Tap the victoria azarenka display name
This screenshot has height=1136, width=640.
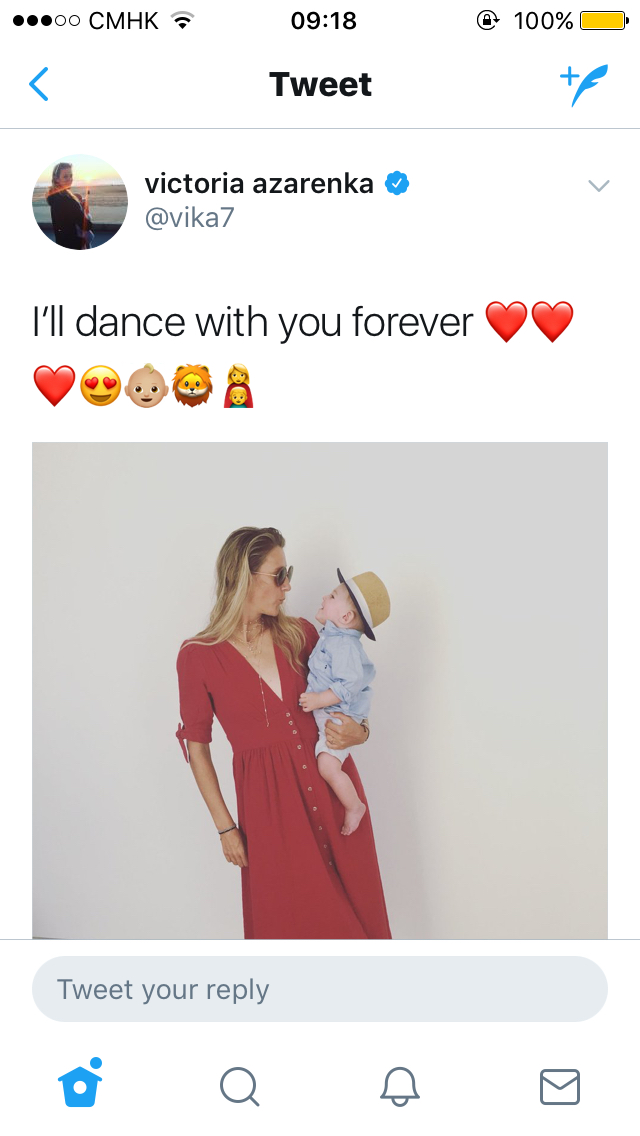259,183
